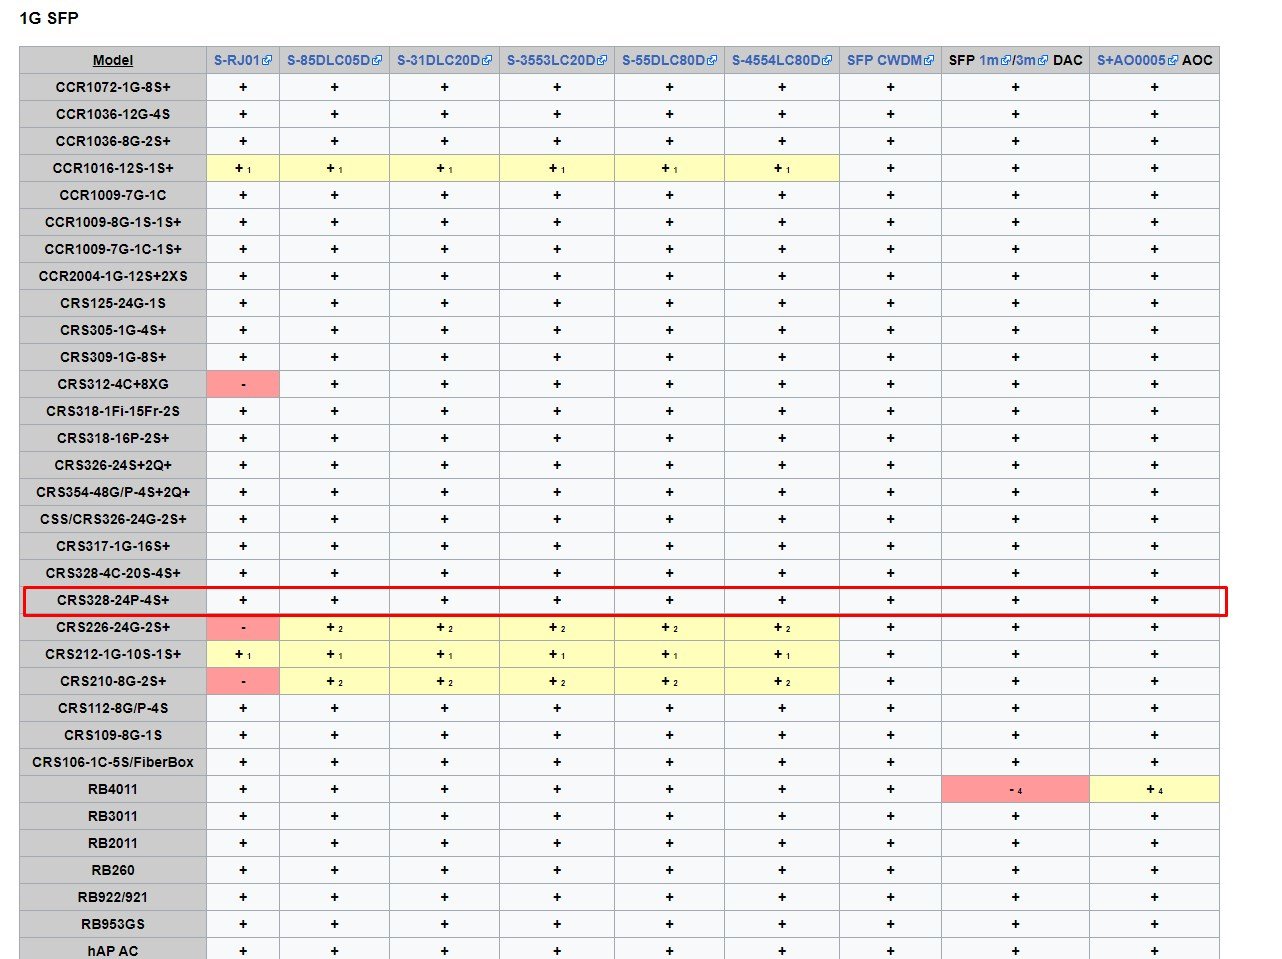Select the CRS125-24G-1S model name
Viewport: 1282px width, 959px height.
[x=113, y=303]
